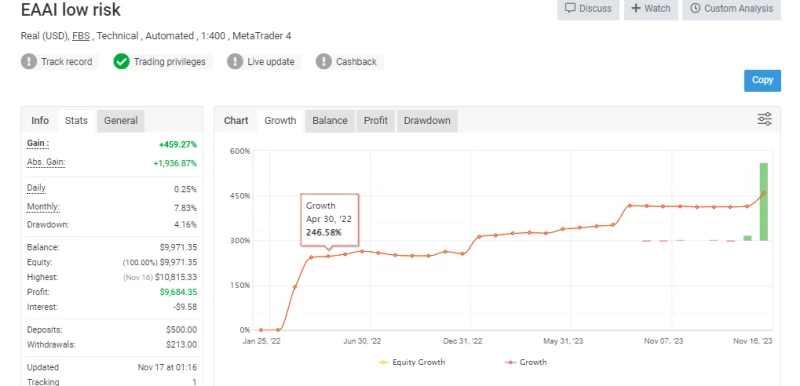This screenshot has height=386, width=800.
Task: Toggle the Growth legend series
Action: click(526, 362)
